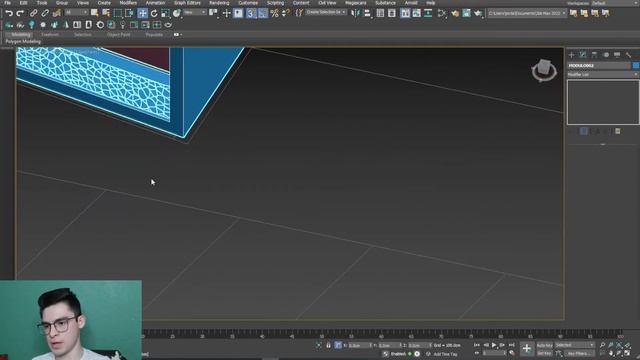The width and height of the screenshot is (640, 360).
Task: Switch to the Freeform ribbon tab
Action: coord(50,35)
